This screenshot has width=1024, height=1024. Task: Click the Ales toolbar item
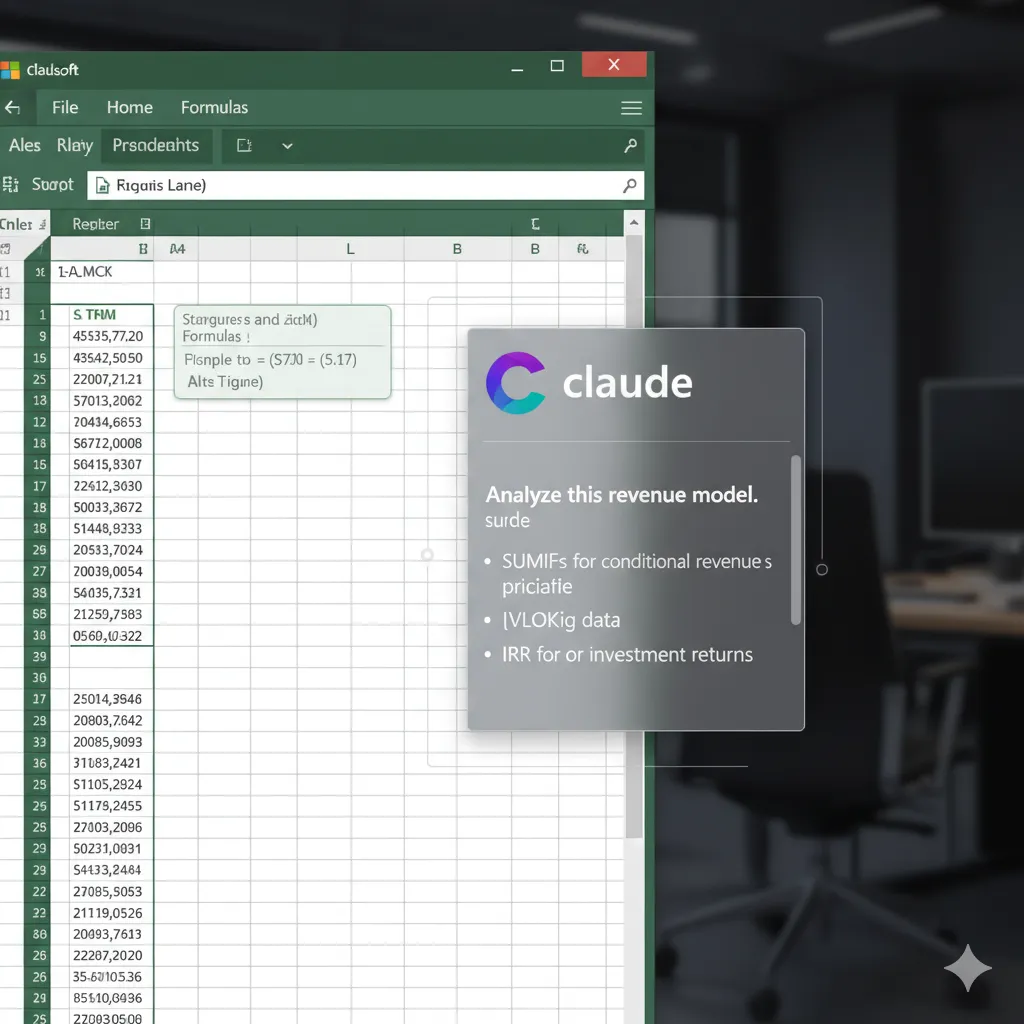pyautogui.click(x=25, y=146)
